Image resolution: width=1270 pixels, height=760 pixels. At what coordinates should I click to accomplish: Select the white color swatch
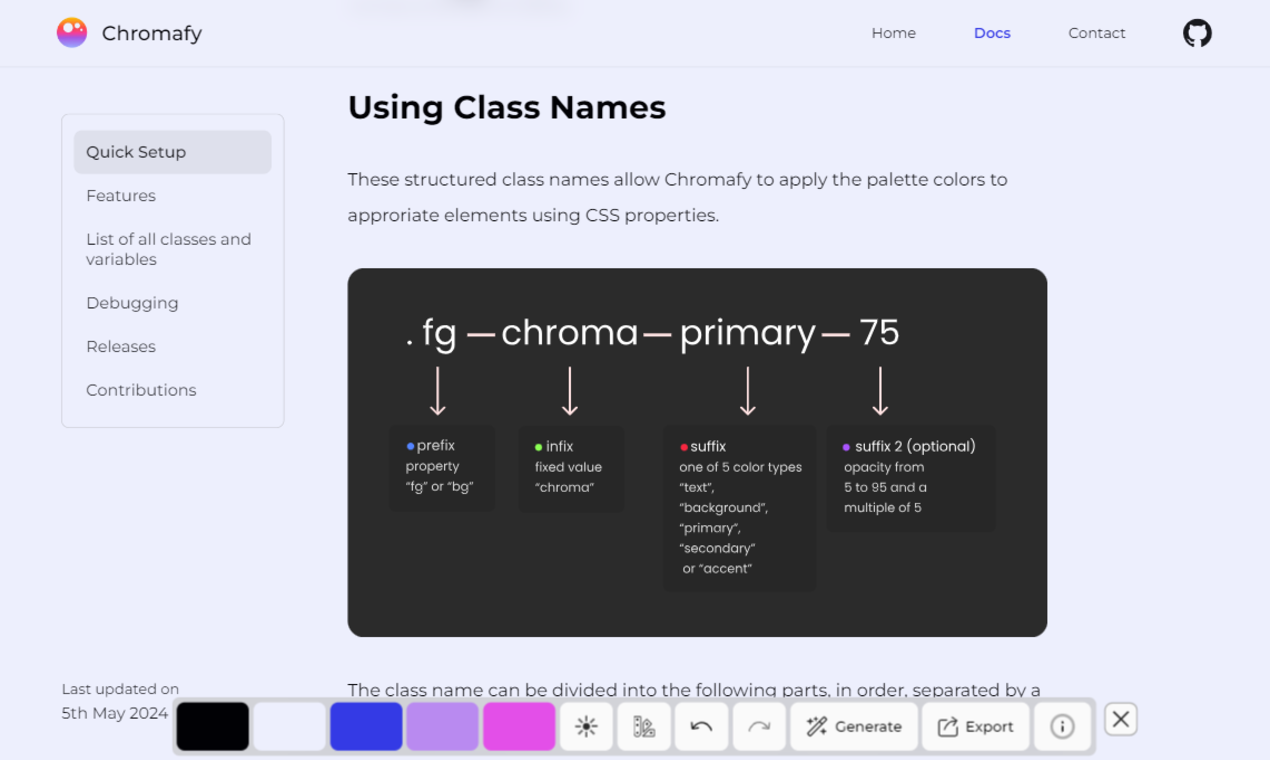coord(289,727)
